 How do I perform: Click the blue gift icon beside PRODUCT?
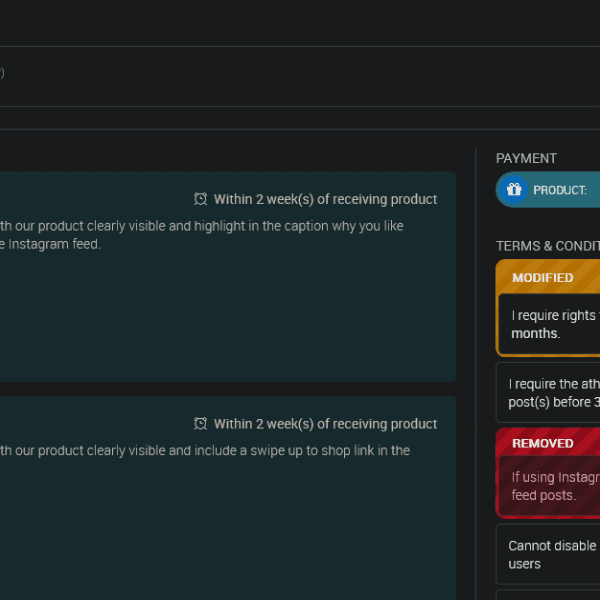pos(514,190)
